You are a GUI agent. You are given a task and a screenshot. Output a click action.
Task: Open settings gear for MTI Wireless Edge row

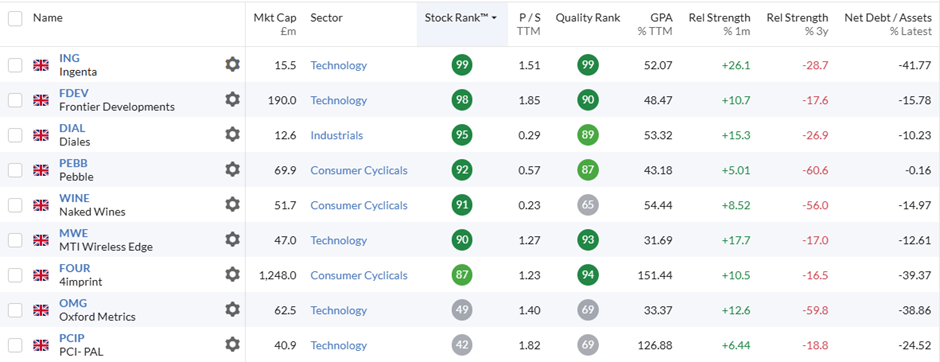(x=232, y=240)
